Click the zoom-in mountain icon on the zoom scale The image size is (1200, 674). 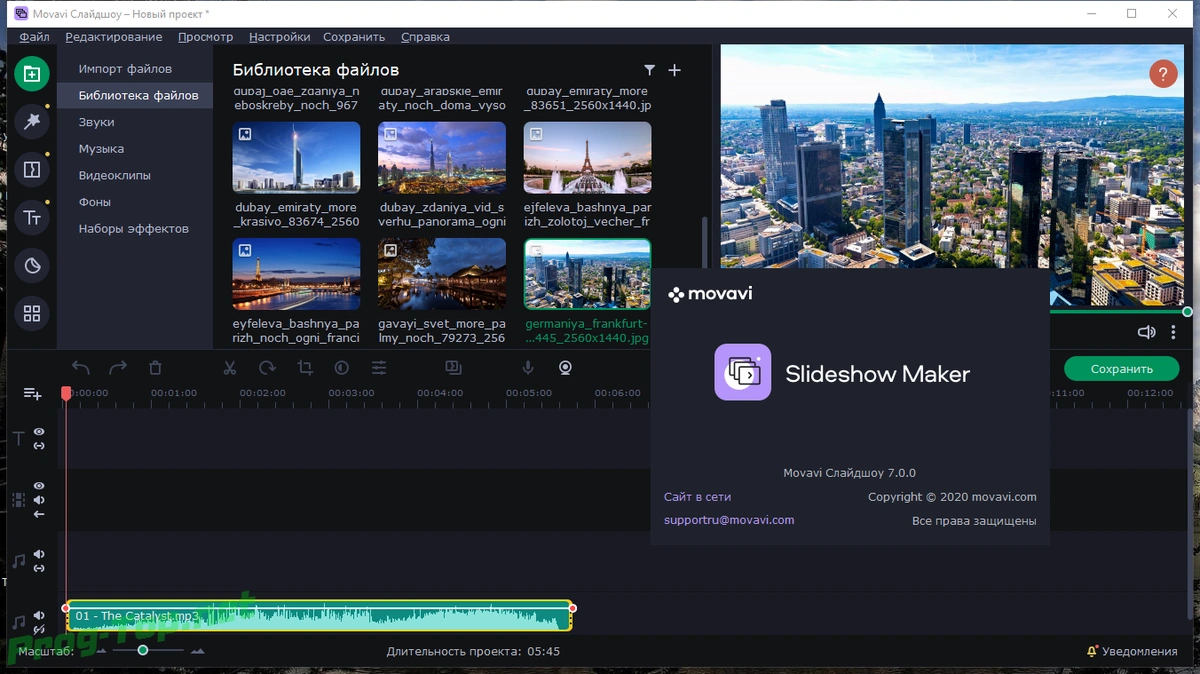pos(197,651)
